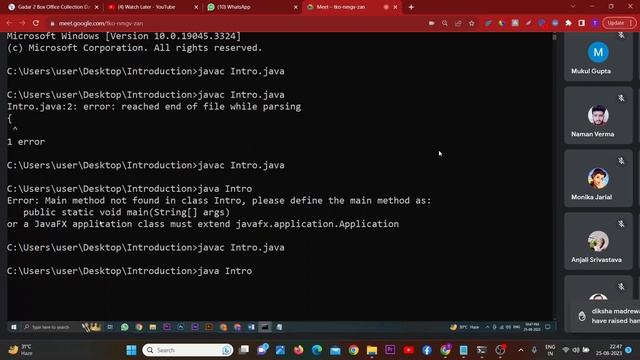This screenshot has width=640, height=360.
Task: Open the weather widget showing Haze
Action: click(x=20, y=350)
